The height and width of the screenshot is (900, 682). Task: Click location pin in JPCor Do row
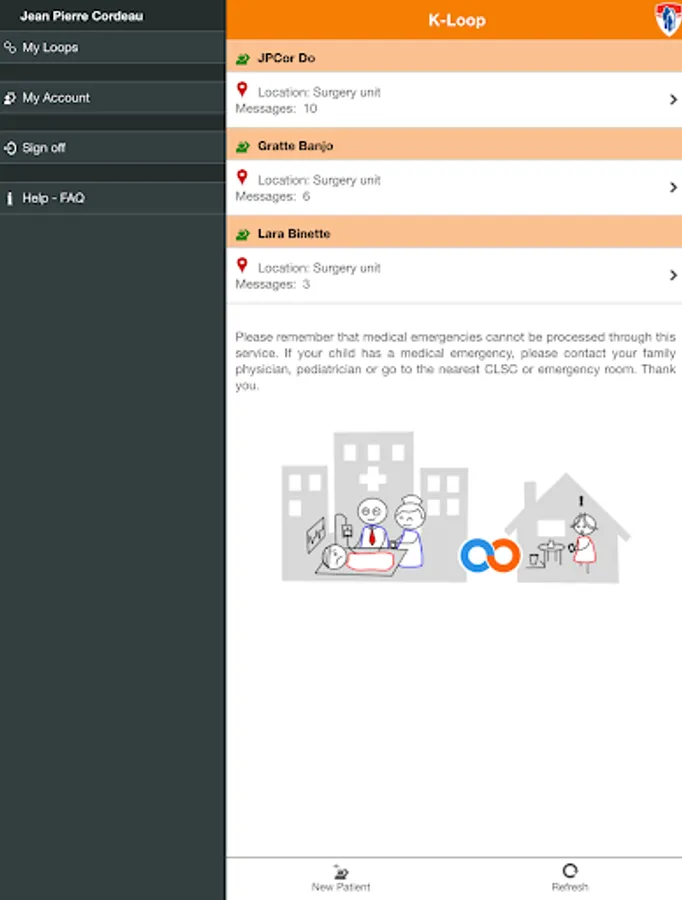tap(242, 90)
